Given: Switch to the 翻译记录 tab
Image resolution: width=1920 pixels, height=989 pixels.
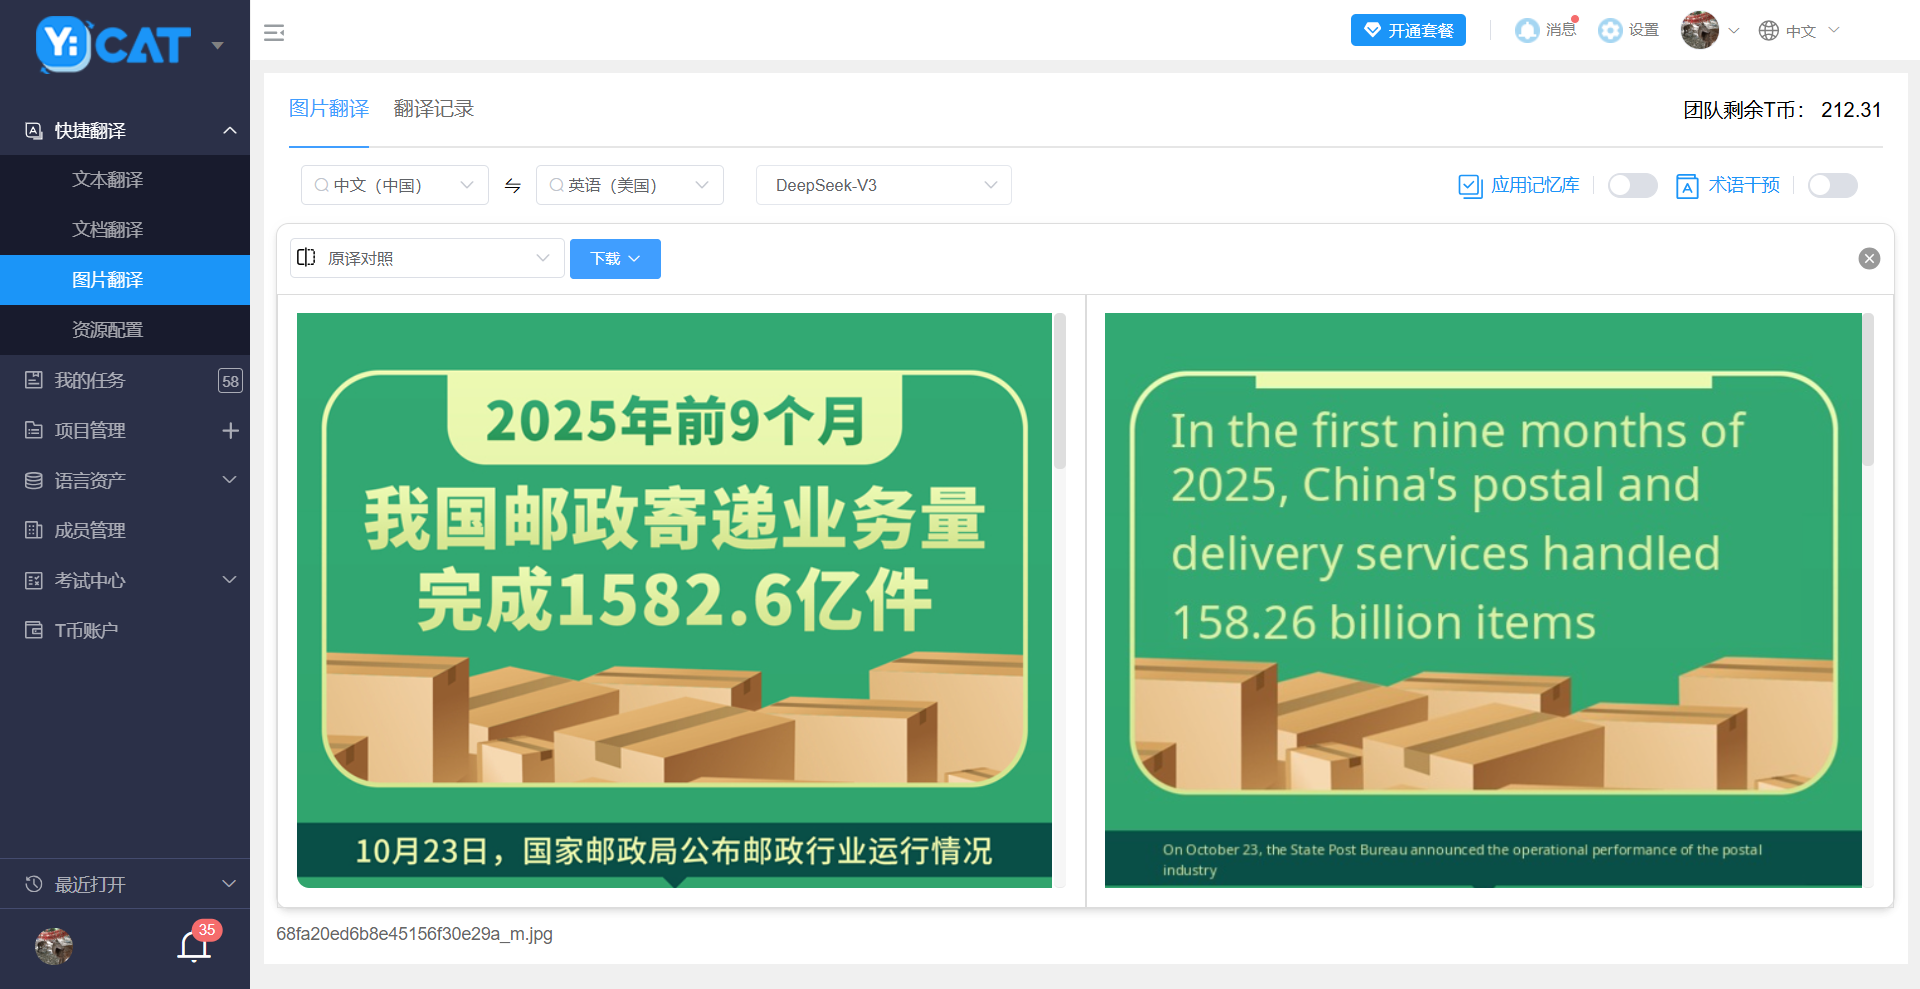Looking at the screenshot, I should pos(433,109).
